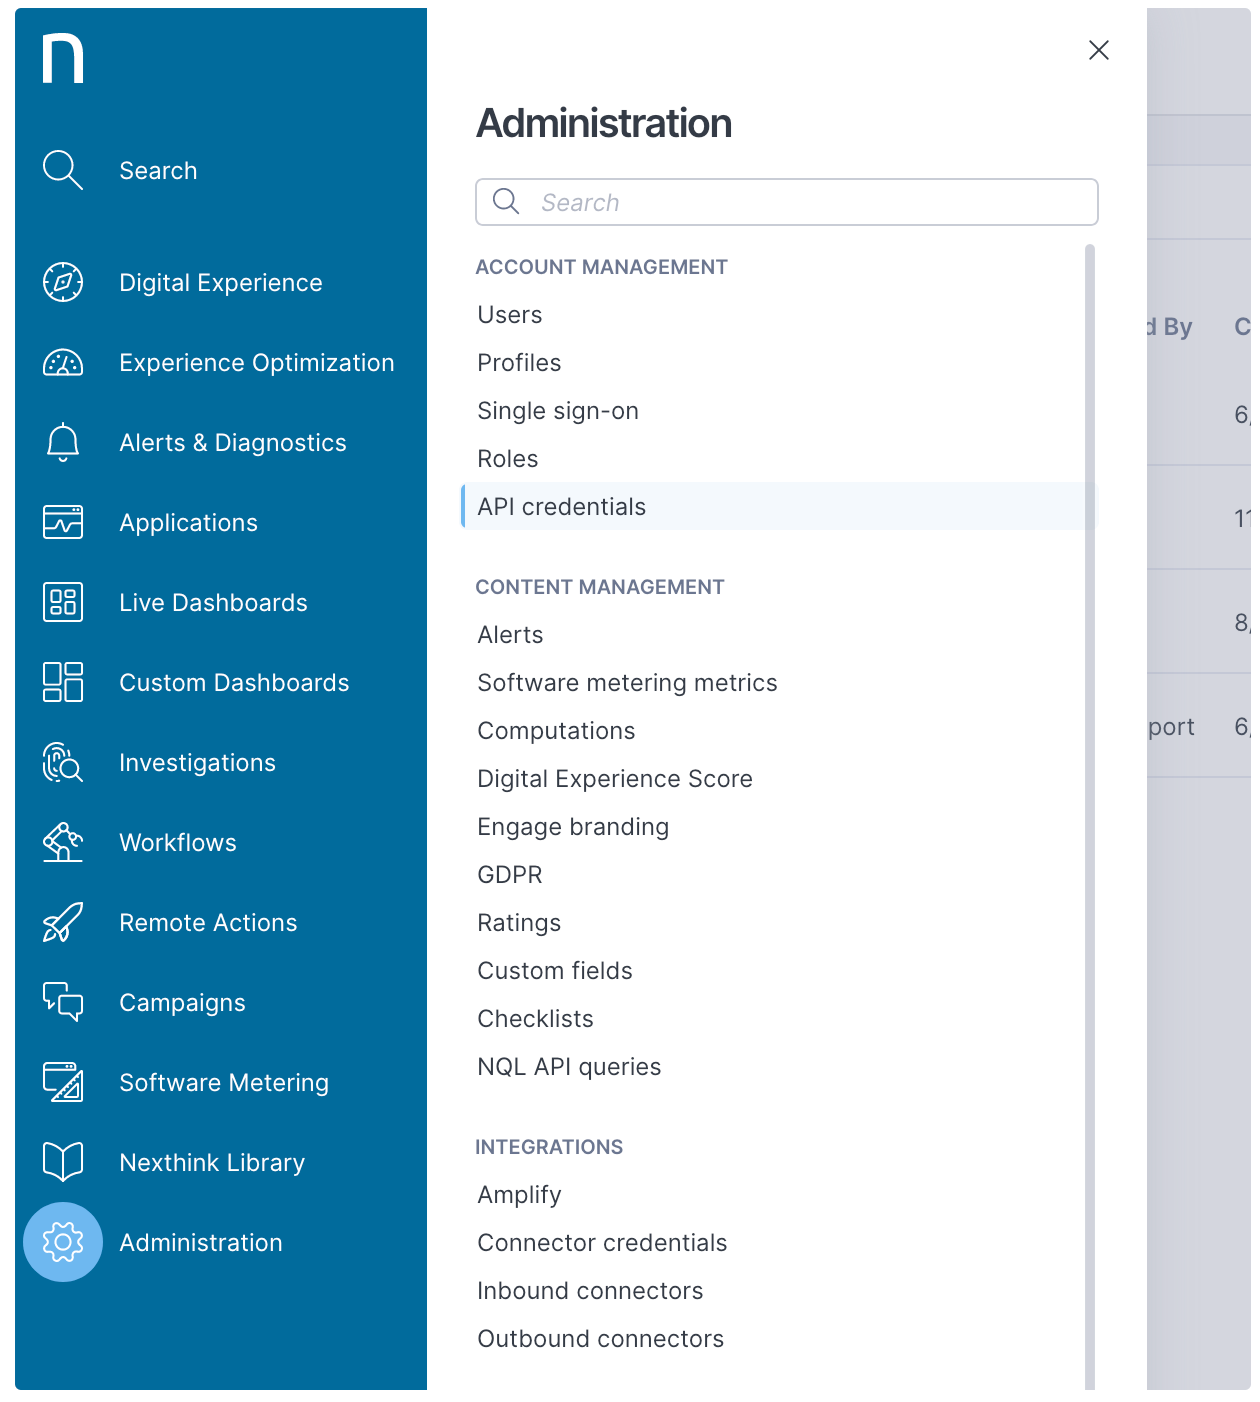The width and height of the screenshot is (1260, 1402).
Task: Open Alerts & Diagnostics bell icon
Action: click(62, 442)
